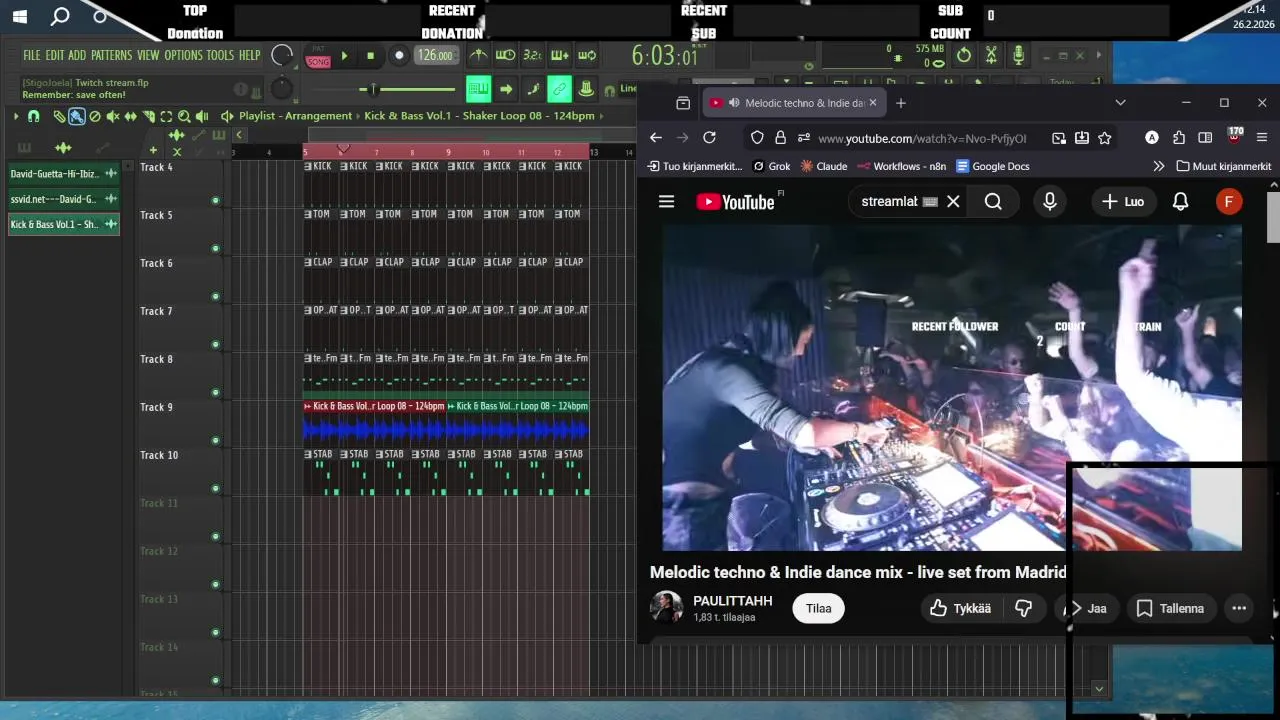The width and height of the screenshot is (1280, 720).
Task: Toggle PAT/SONG mode switch
Action: click(318, 57)
